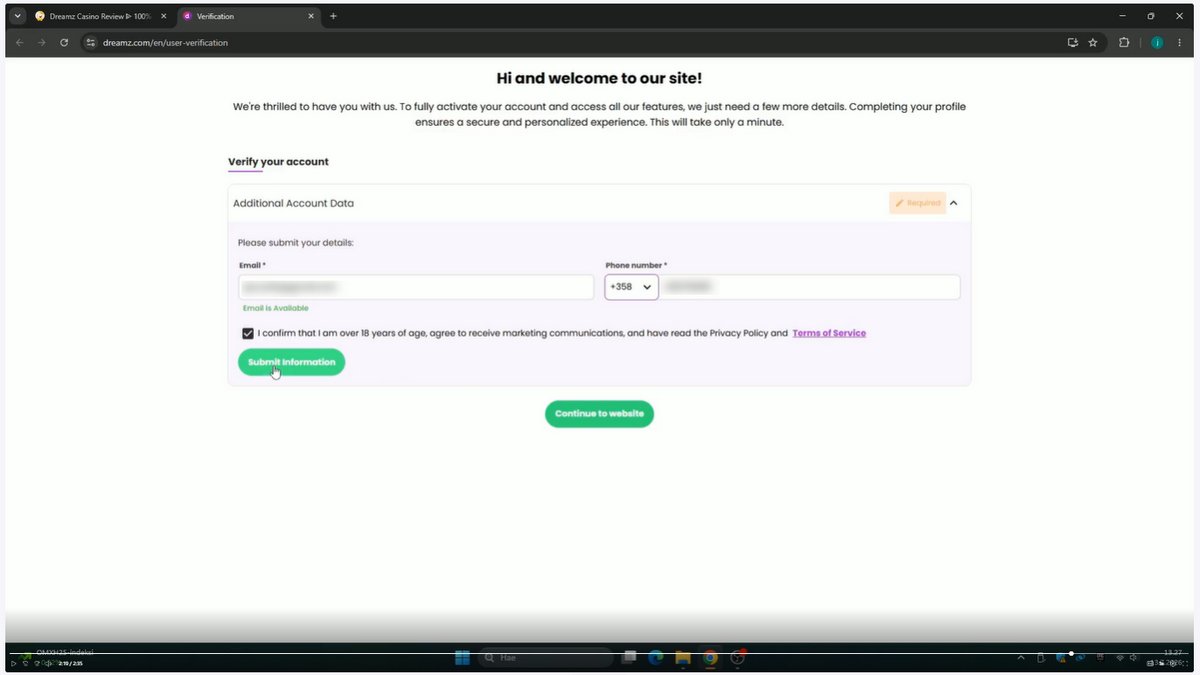Click the site information icon in address bar
Screen dimensions: 1200x675
click(x=90, y=43)
